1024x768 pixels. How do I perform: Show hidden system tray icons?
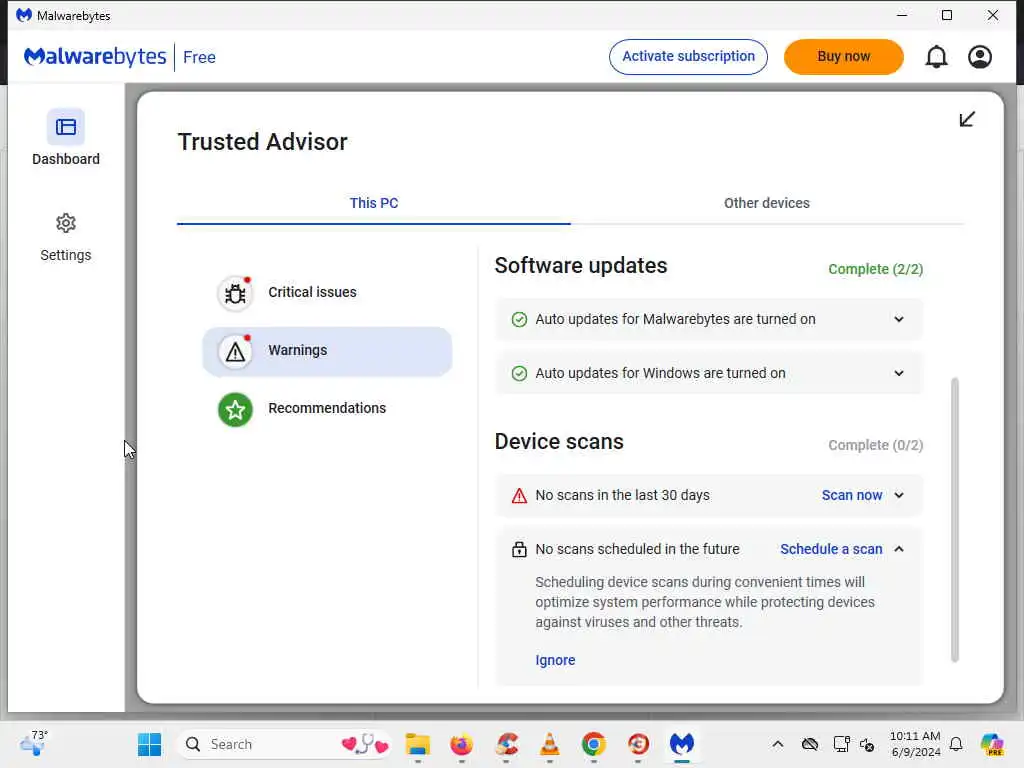coord(777,744)
